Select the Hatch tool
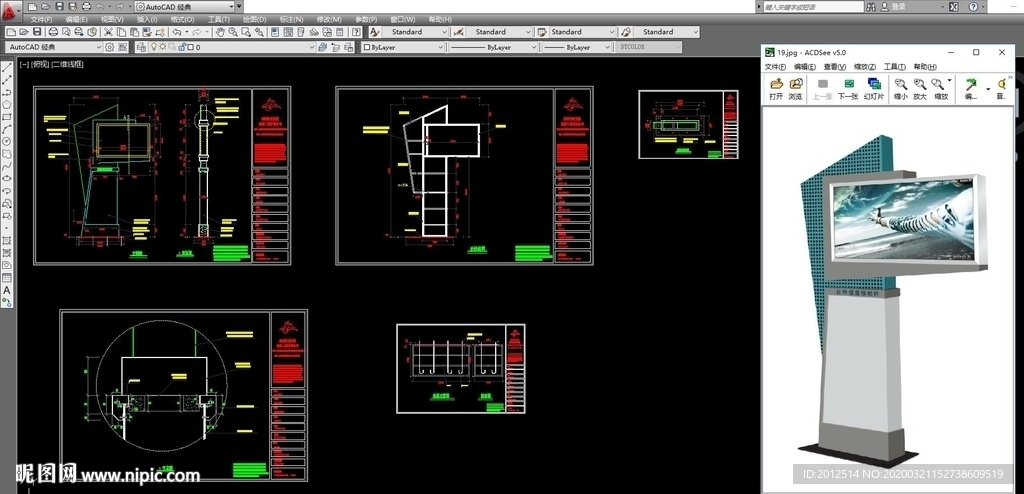1024x494 pixels. pyautogui.click(x=7, y=240)
